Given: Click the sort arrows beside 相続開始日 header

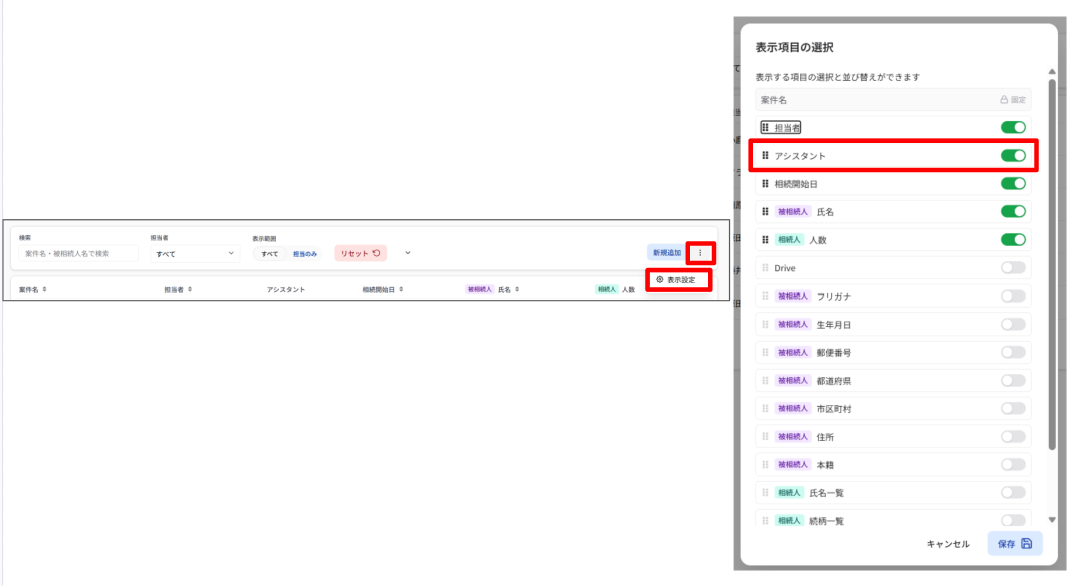Looking at the screenshot, I should click(401, 290).
